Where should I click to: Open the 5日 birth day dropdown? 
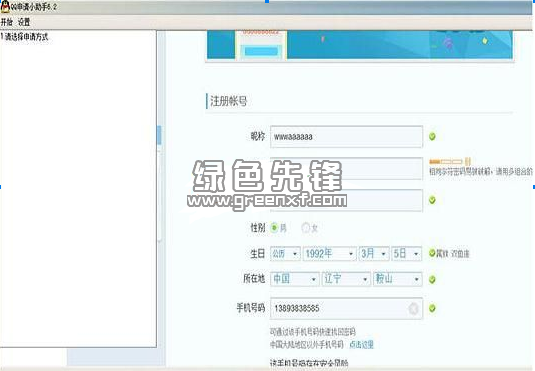coord(406,254)
